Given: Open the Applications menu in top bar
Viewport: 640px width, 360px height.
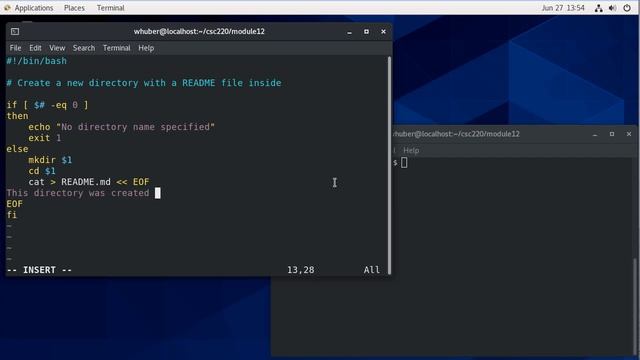Looking at the screenshot, I should coord(34,8).
